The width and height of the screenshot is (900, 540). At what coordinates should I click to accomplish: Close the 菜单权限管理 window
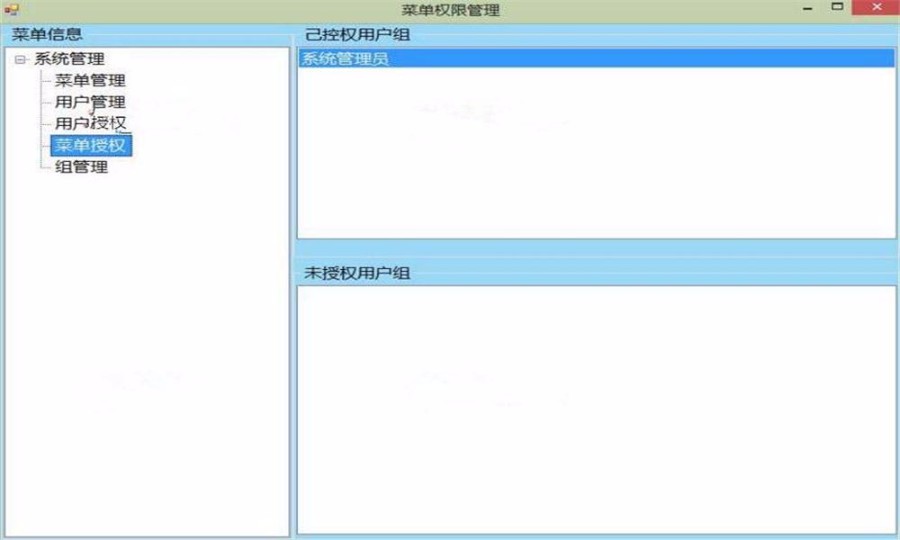click(876, 7)
